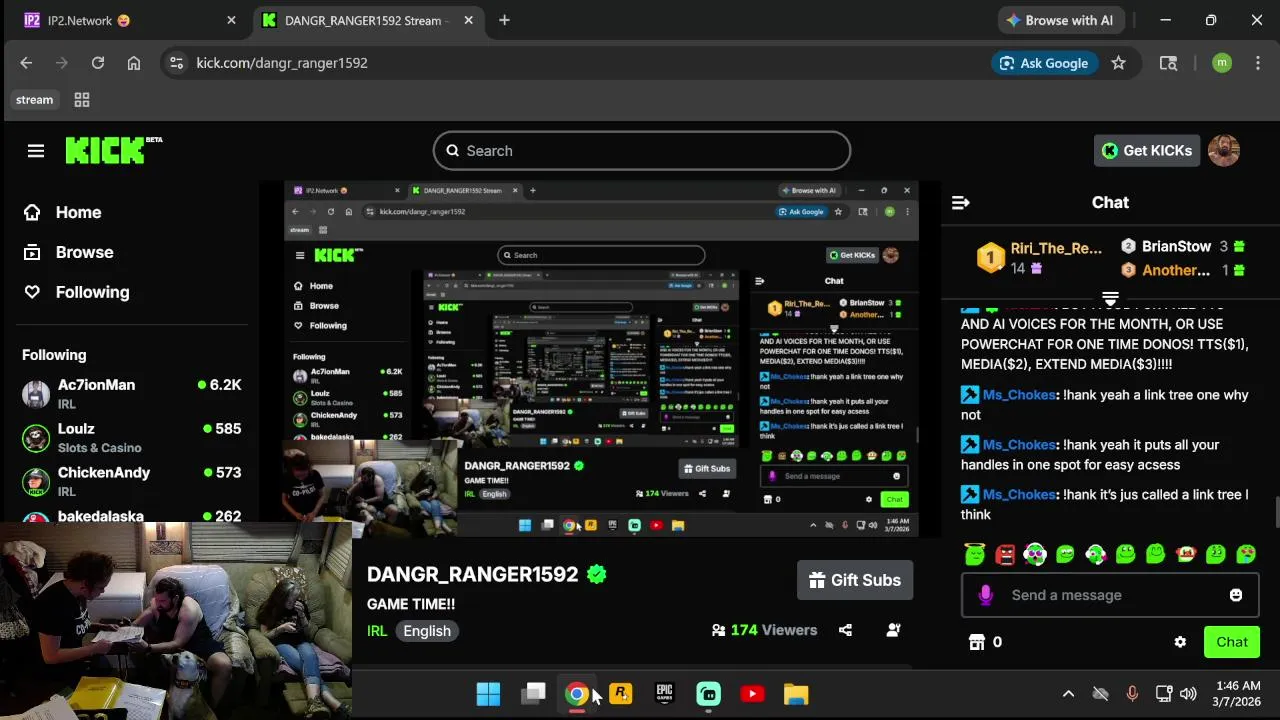Click Ms_Chokes username on 'easy acsess' message
Screen dimensions: 1280x720
coord(1019,445)
